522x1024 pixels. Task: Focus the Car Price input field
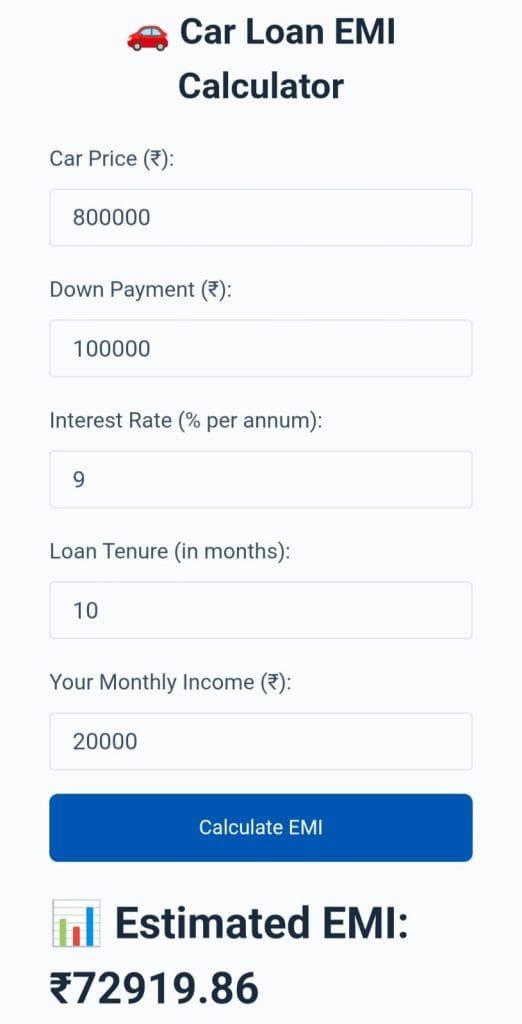click(x=261, y=217)
